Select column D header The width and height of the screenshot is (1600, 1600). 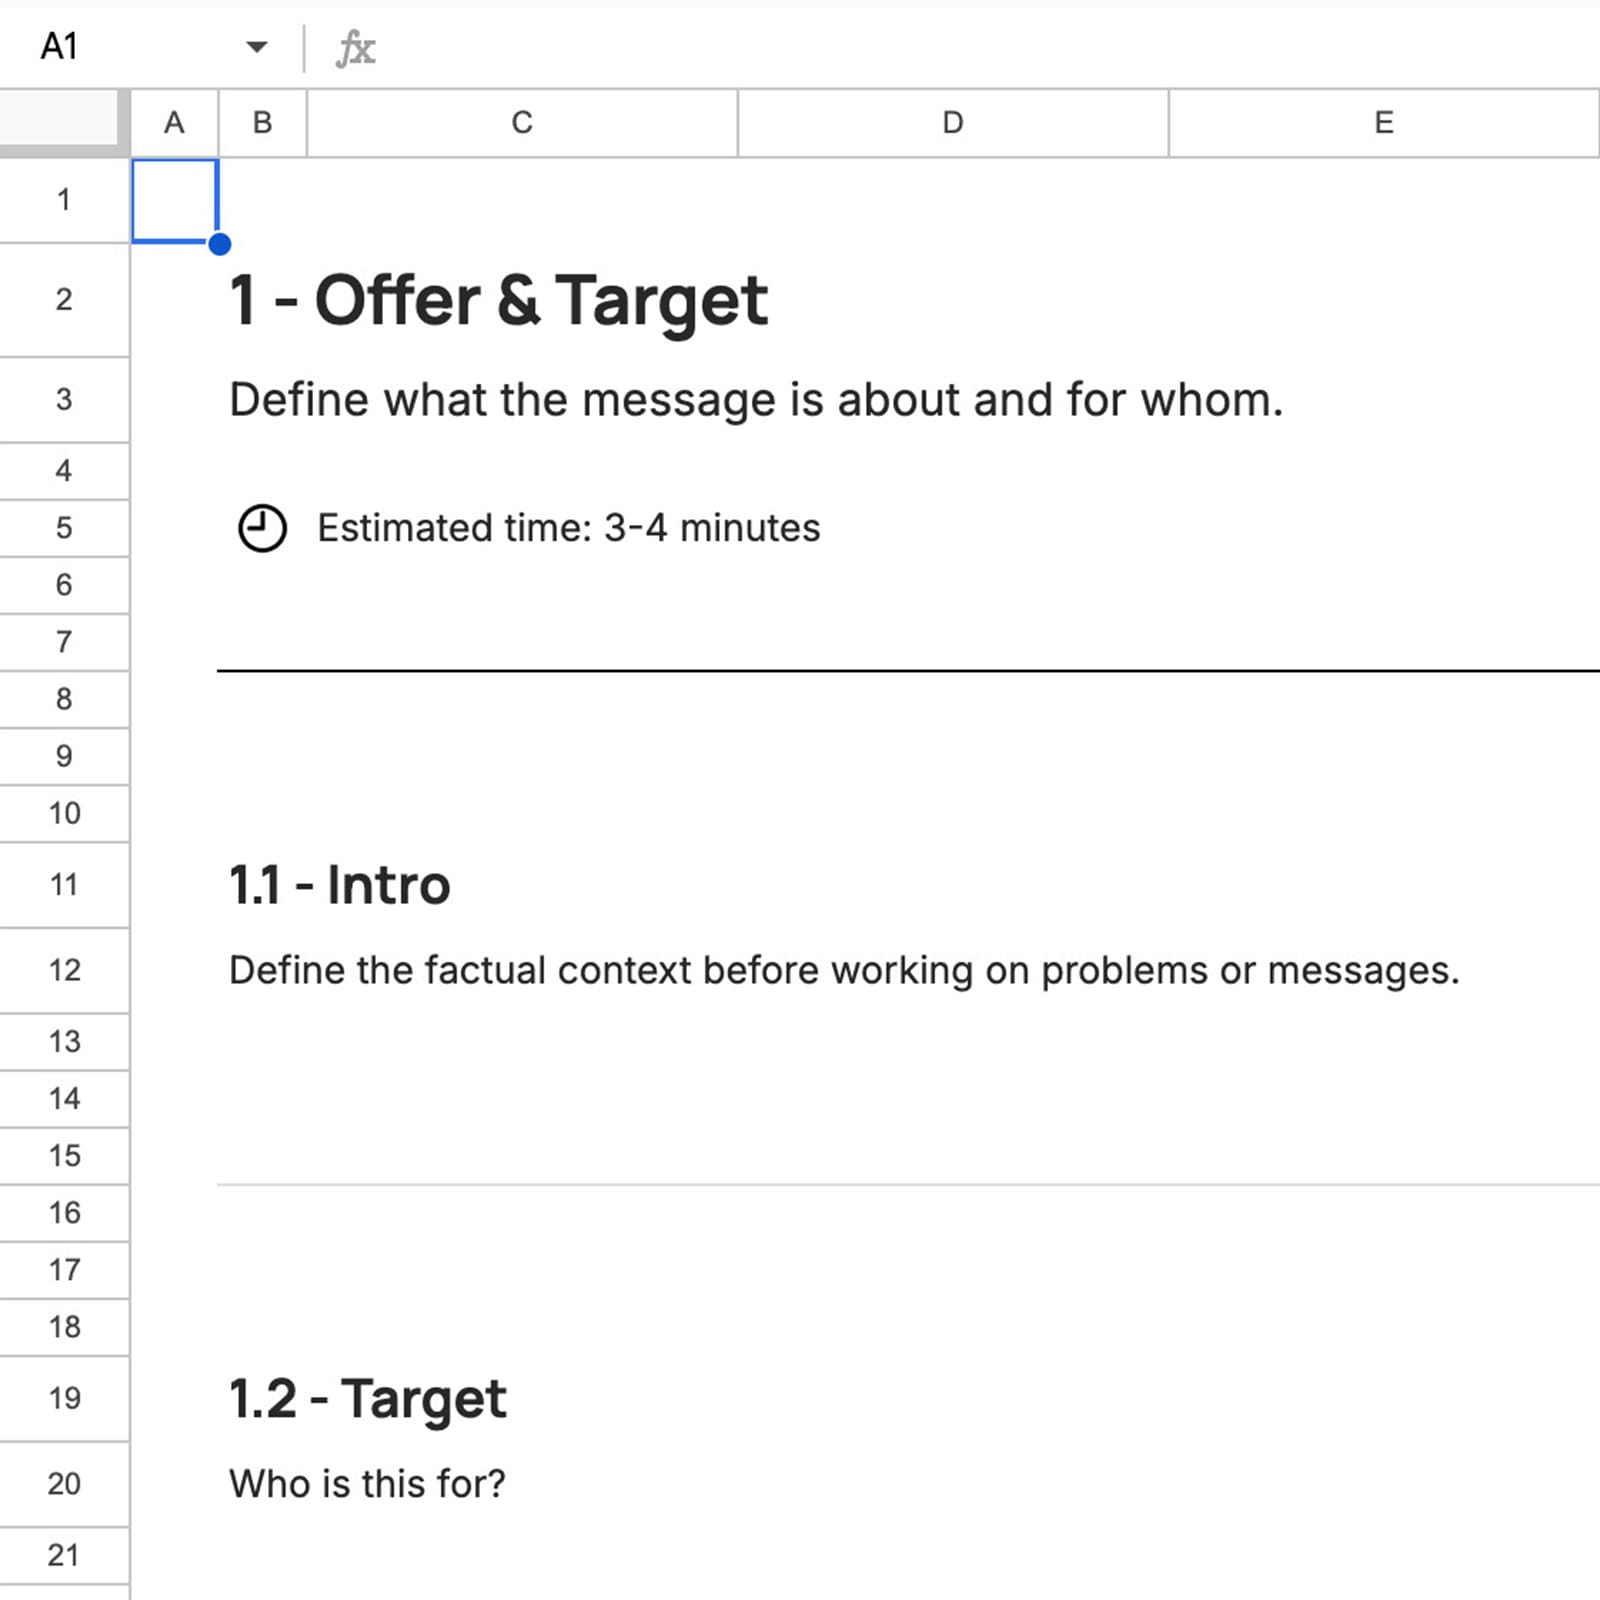[x=951, y=122]
